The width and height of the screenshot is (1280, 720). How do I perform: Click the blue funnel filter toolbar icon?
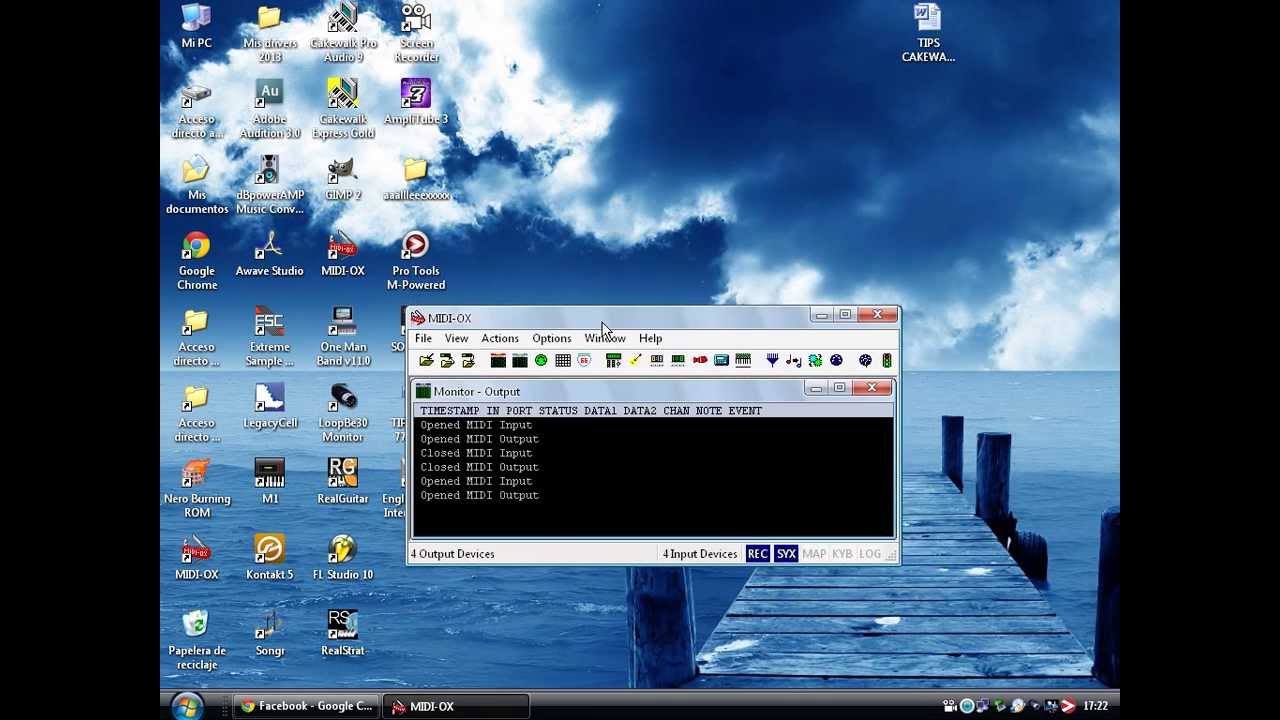point(772,360)
